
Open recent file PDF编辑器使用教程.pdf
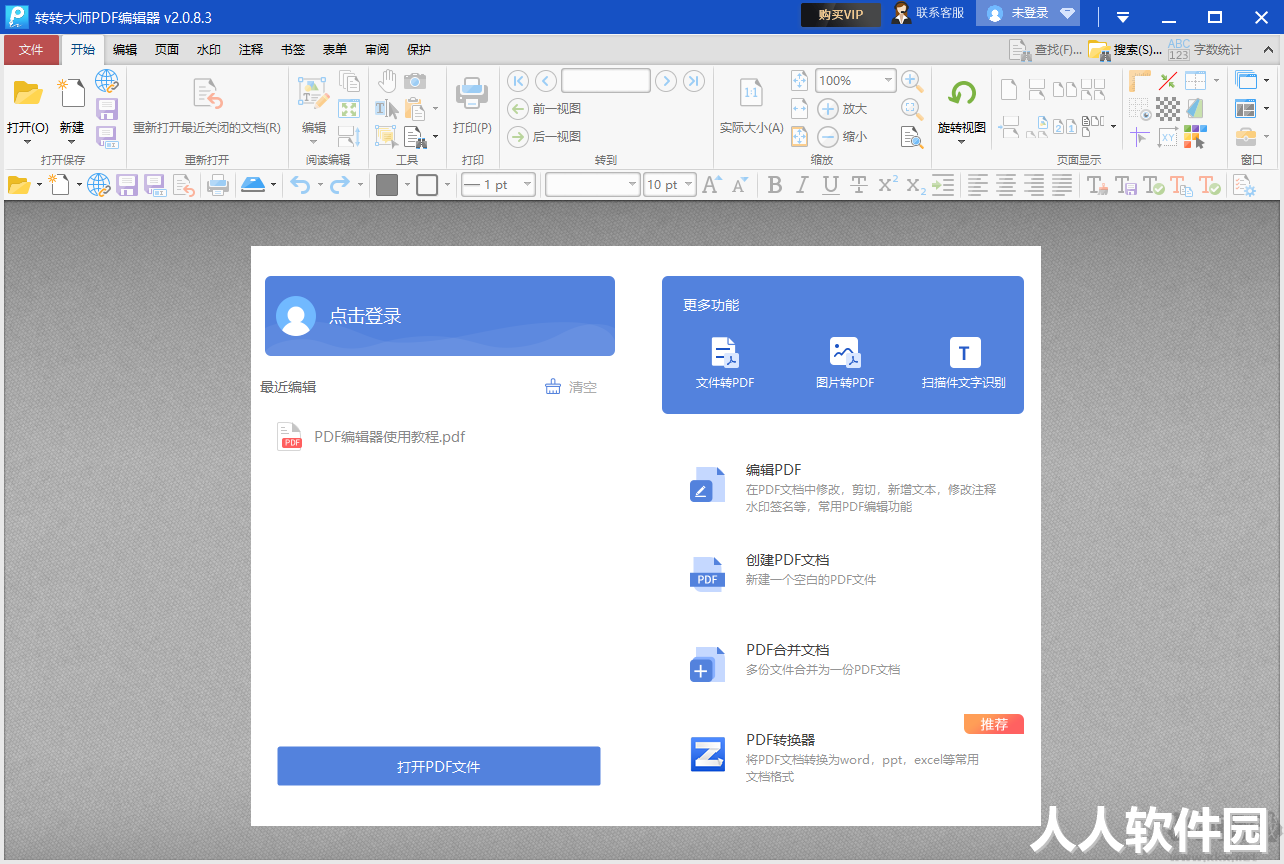coord(372,436)
